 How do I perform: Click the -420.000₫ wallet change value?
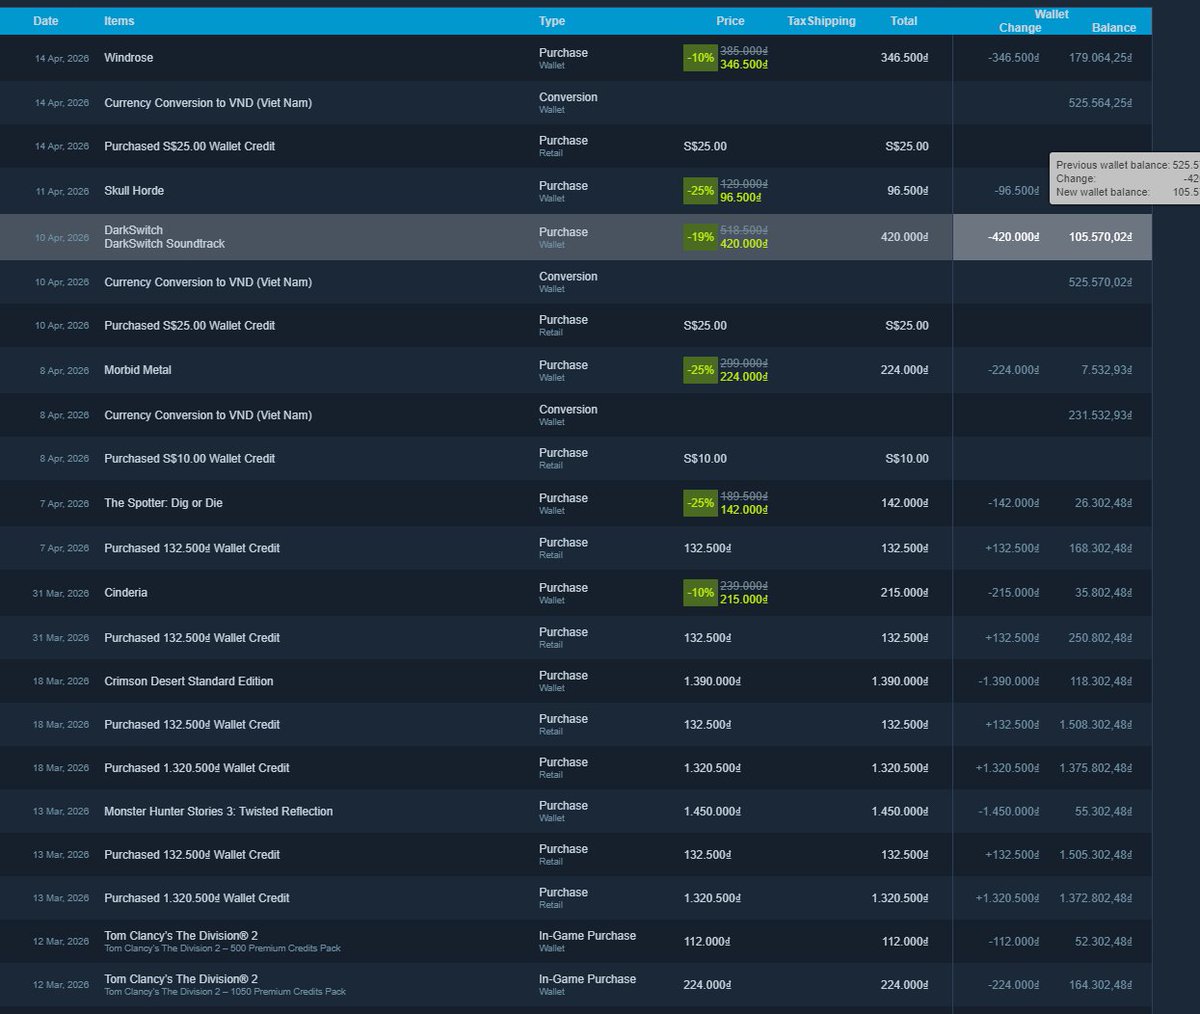point(1013,237)
